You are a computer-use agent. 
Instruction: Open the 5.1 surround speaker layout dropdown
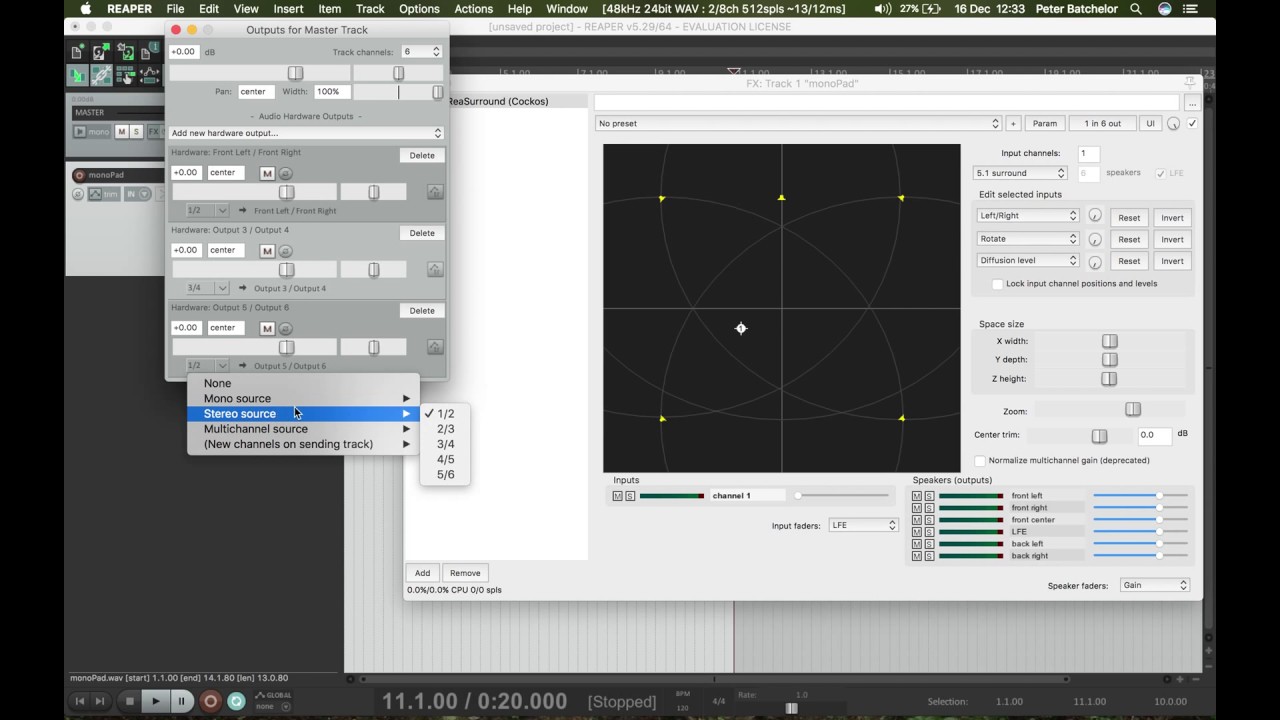pyautogui.click(x=1021, y=173)
